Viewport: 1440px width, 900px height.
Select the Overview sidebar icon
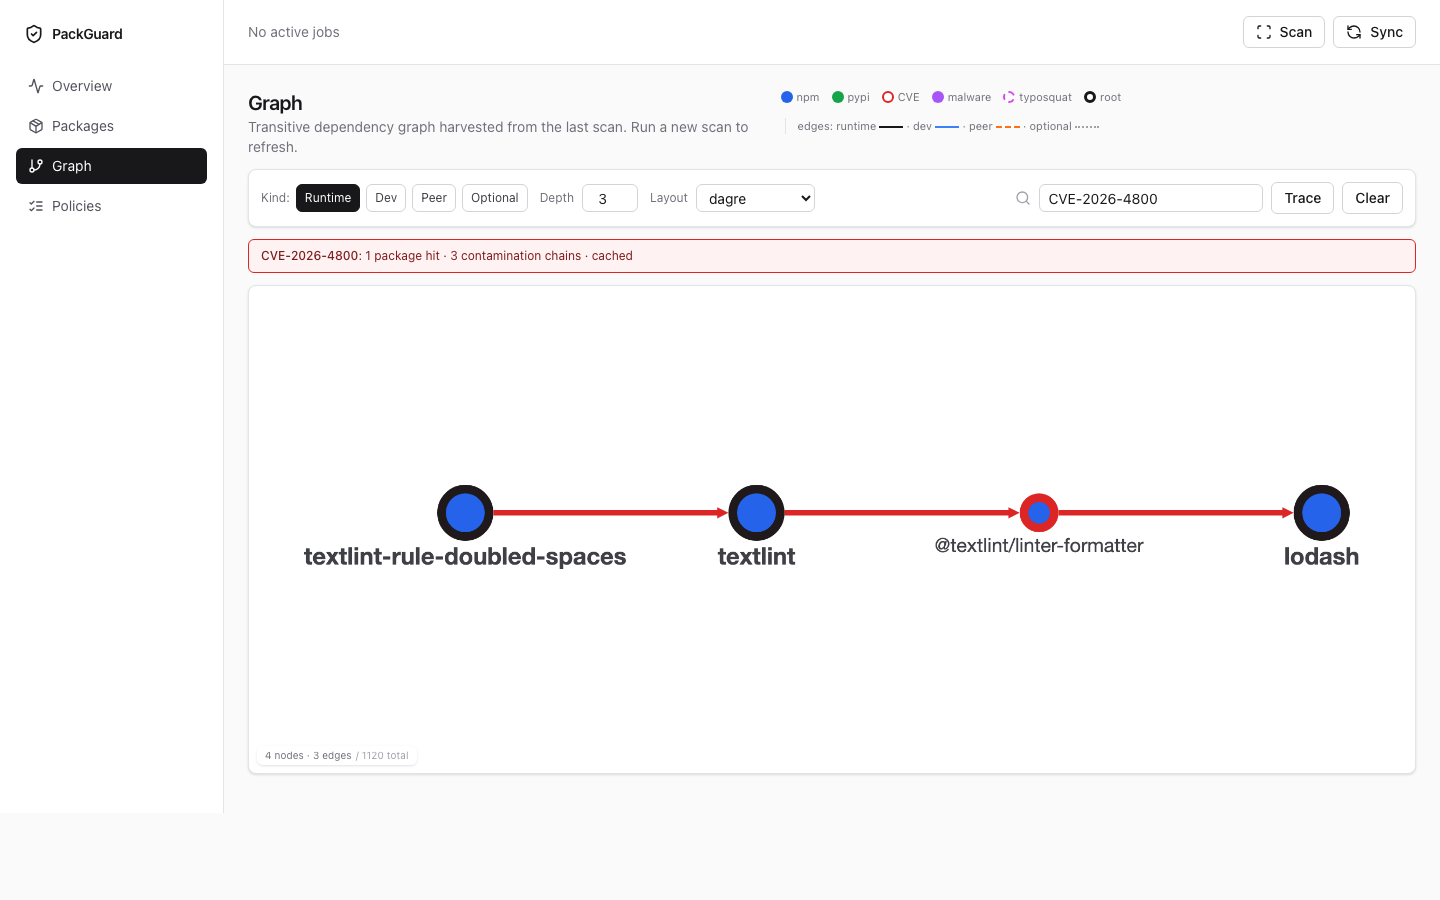tap(35, 86)
